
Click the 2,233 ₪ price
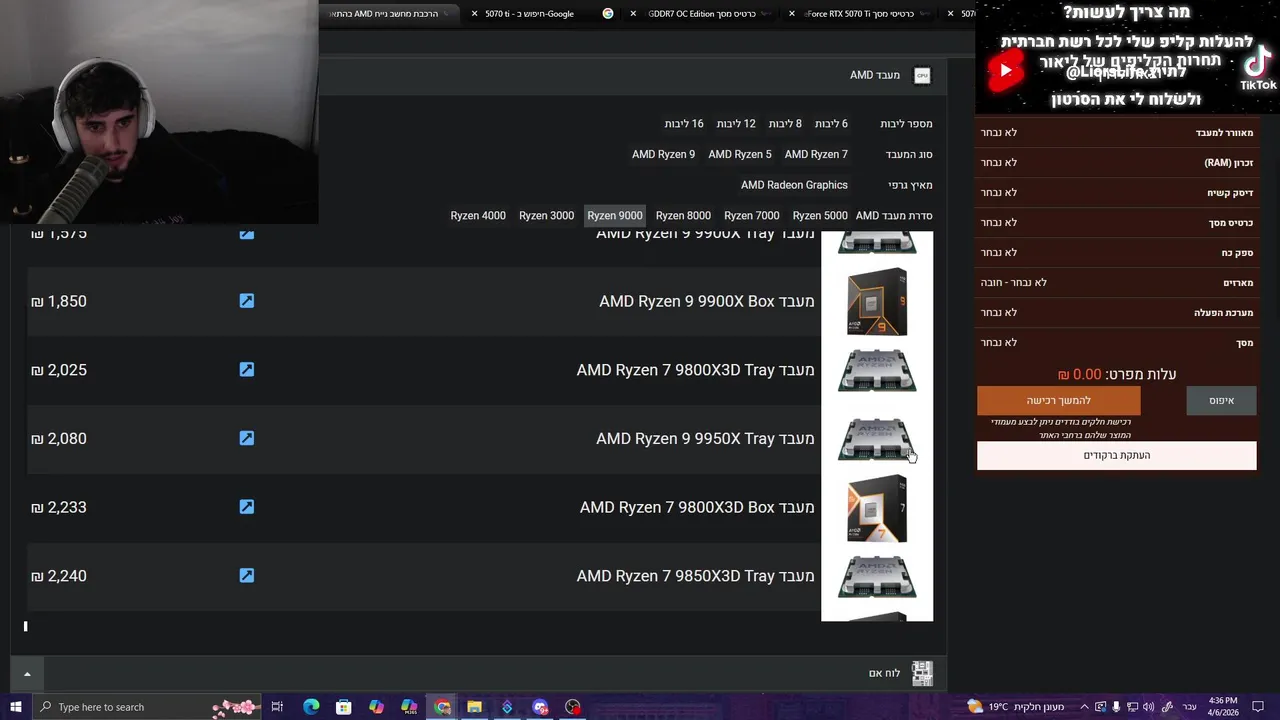pos(59,507)
